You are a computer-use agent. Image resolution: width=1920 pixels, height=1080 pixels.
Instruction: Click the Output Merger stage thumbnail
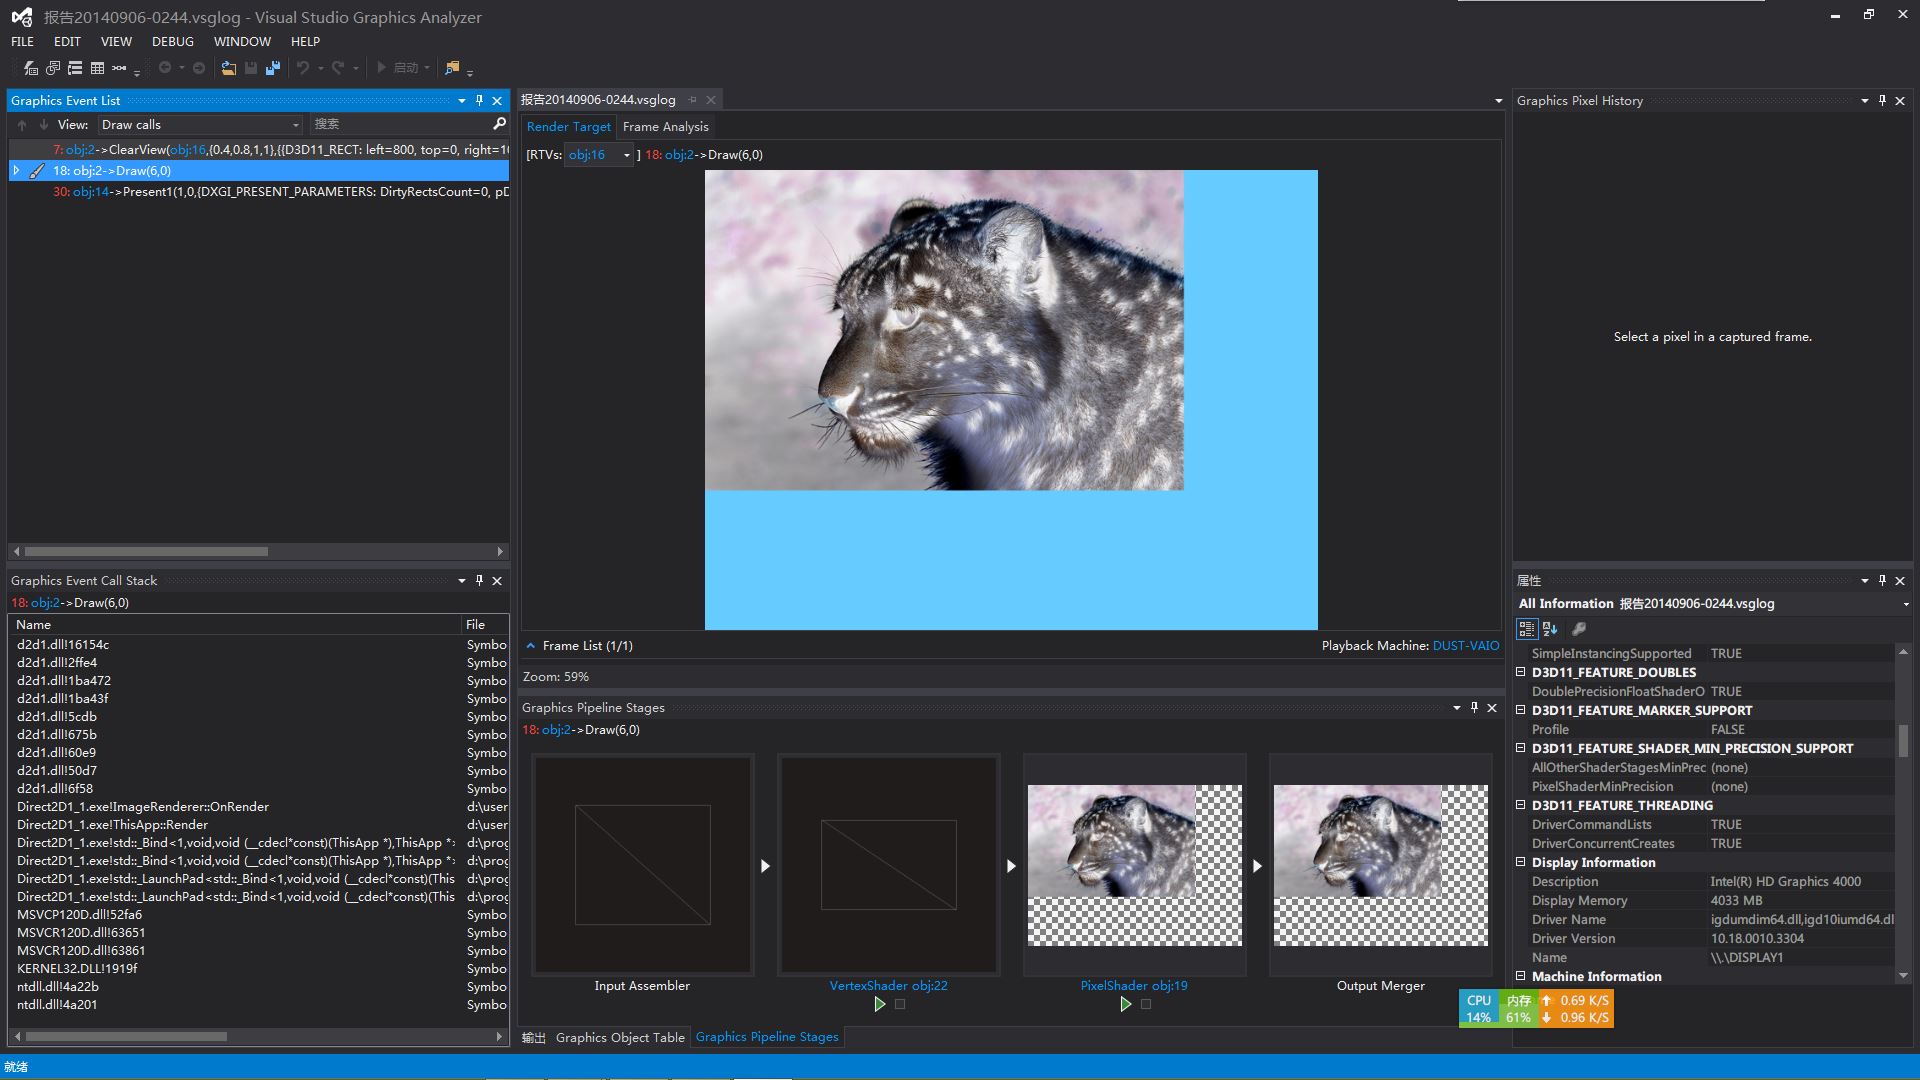[x=1380, y=865]
